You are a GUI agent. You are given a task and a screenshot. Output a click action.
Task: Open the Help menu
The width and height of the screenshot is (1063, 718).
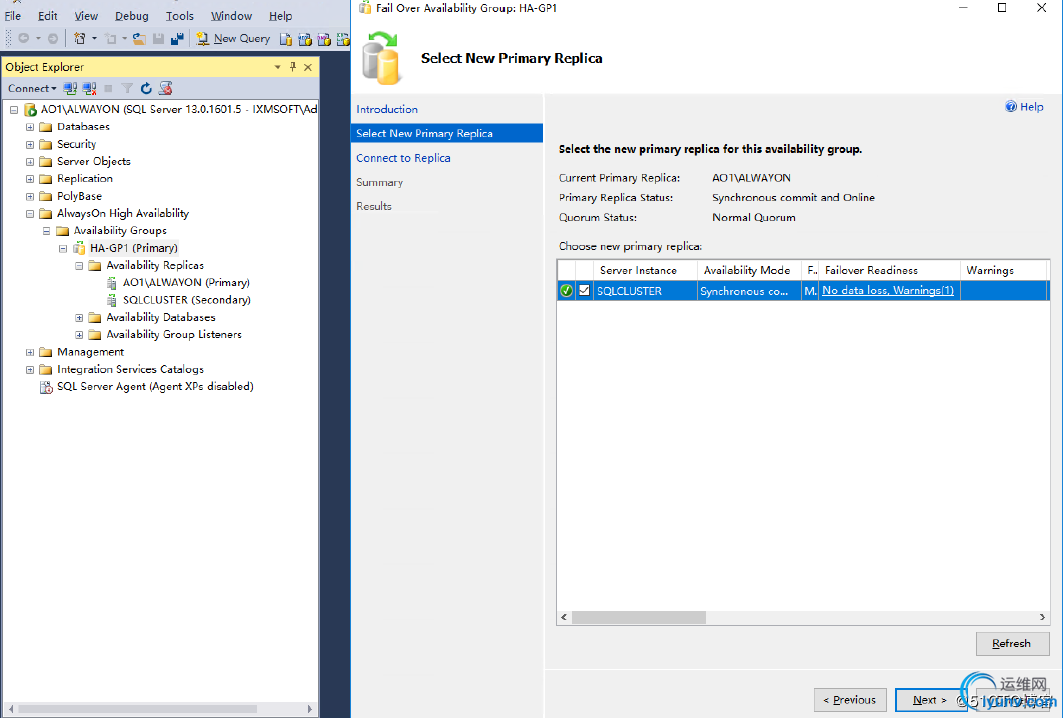280,16
